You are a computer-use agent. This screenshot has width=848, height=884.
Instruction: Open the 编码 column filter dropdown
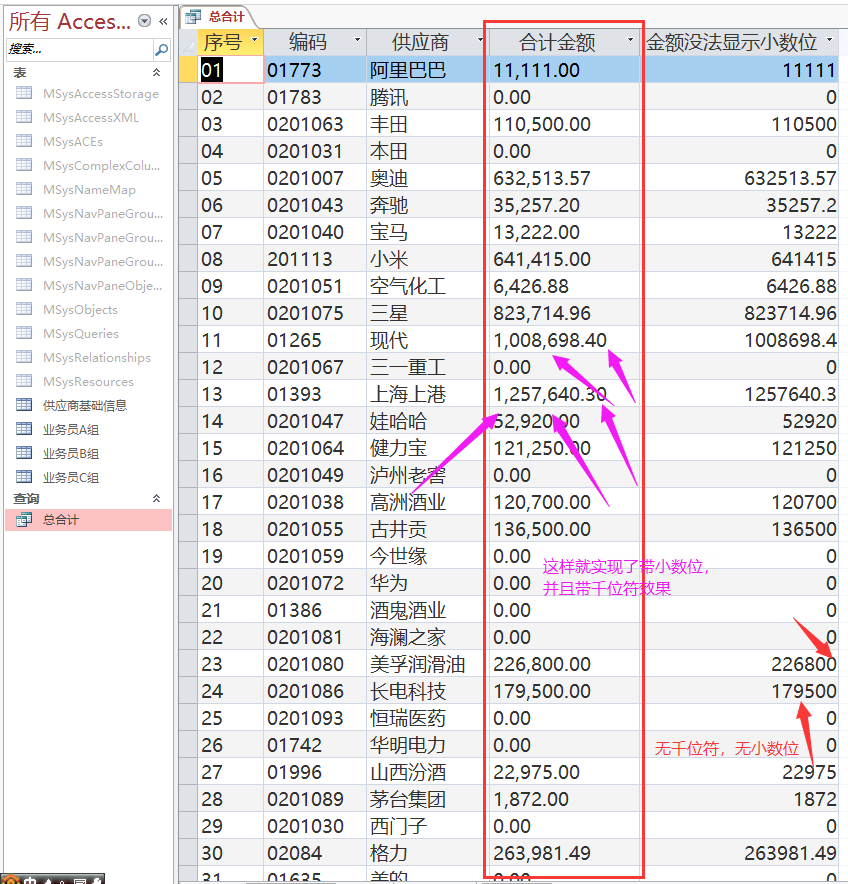[357, 40]
